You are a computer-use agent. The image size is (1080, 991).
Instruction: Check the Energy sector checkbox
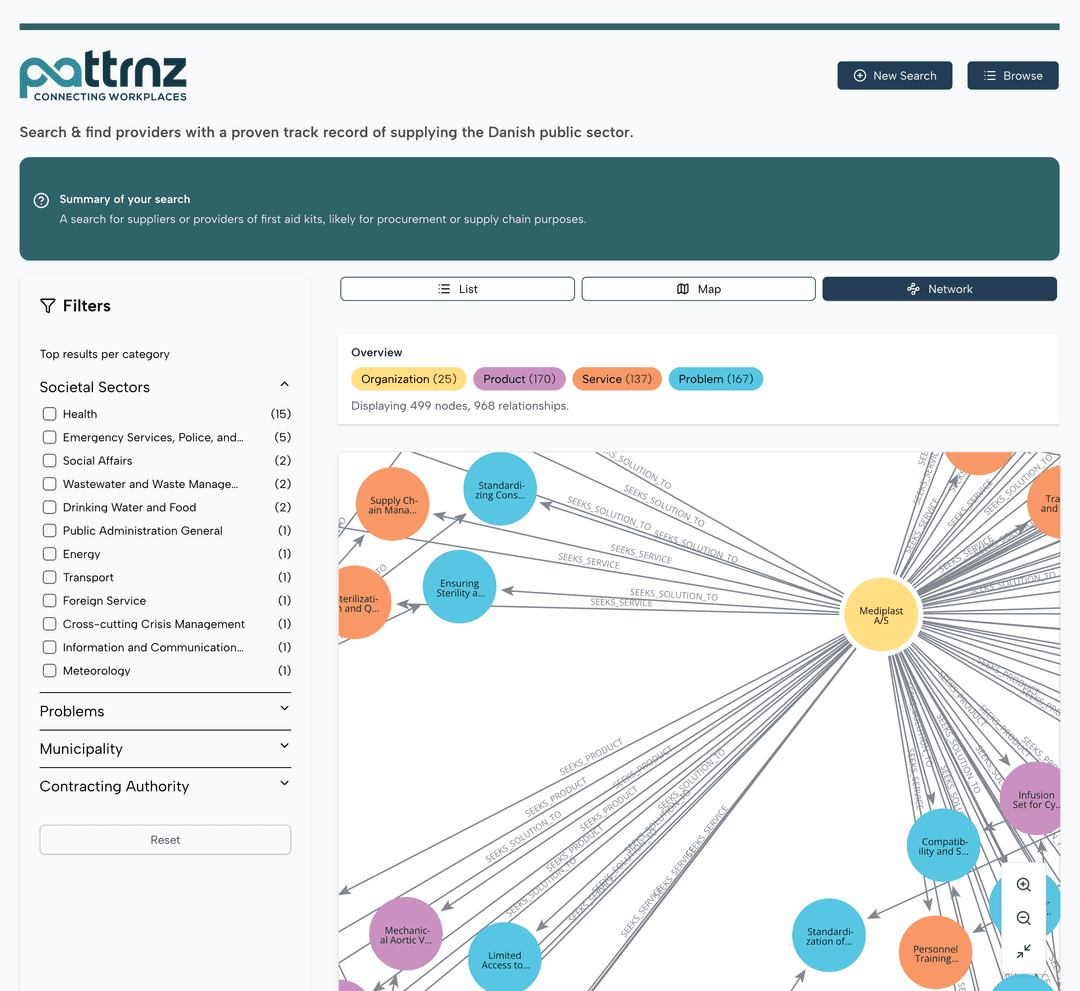[x=49, y=553]
